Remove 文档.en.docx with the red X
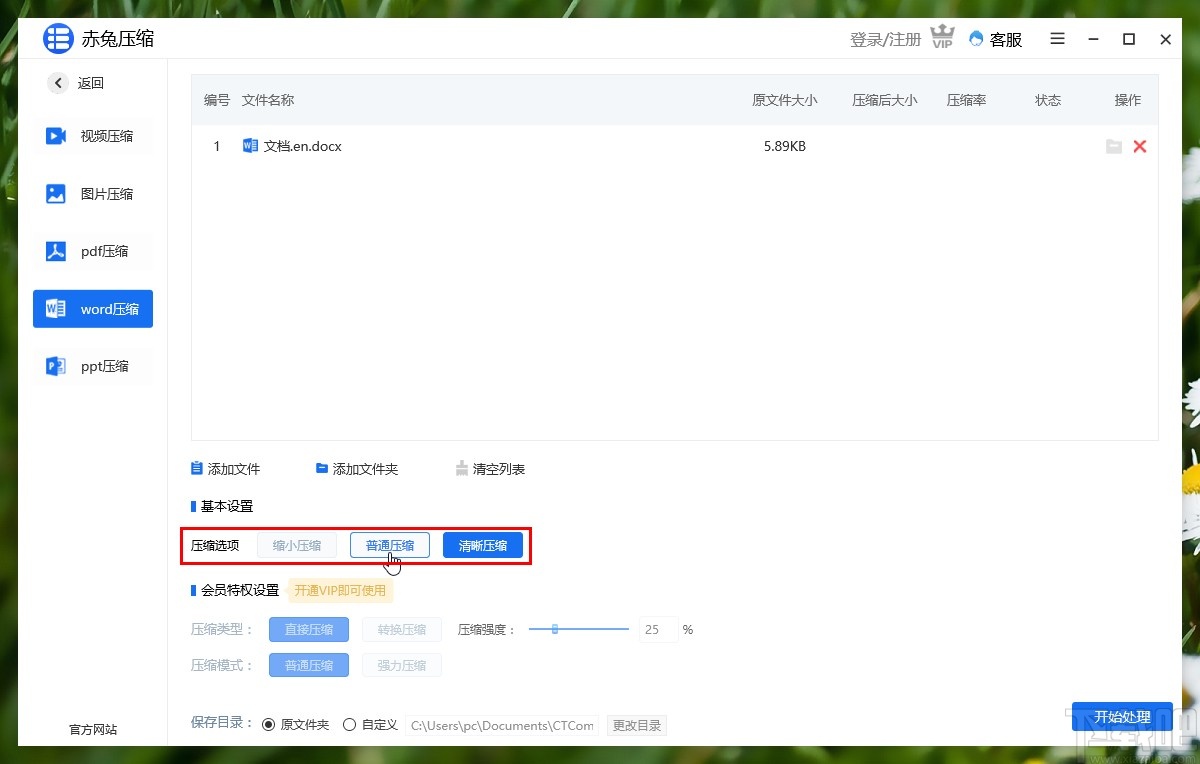This screenshot has width=1200, height=764. tap(1140, 146)
